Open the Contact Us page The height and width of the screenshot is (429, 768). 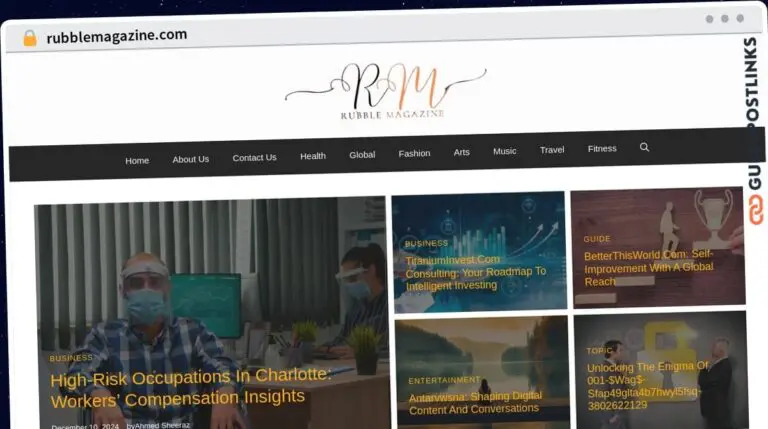[x=254, y=157]
